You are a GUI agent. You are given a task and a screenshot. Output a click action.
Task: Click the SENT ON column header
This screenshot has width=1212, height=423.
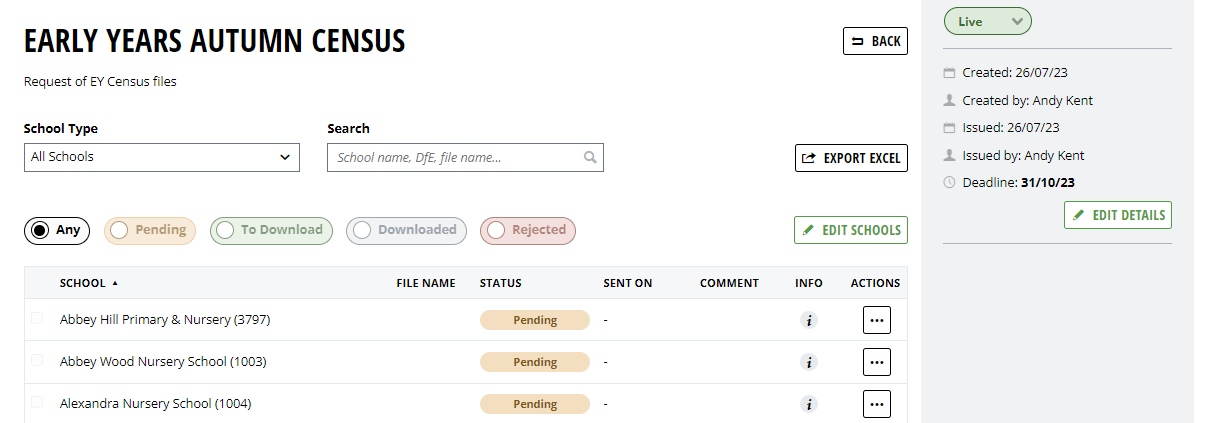(628, 283)
